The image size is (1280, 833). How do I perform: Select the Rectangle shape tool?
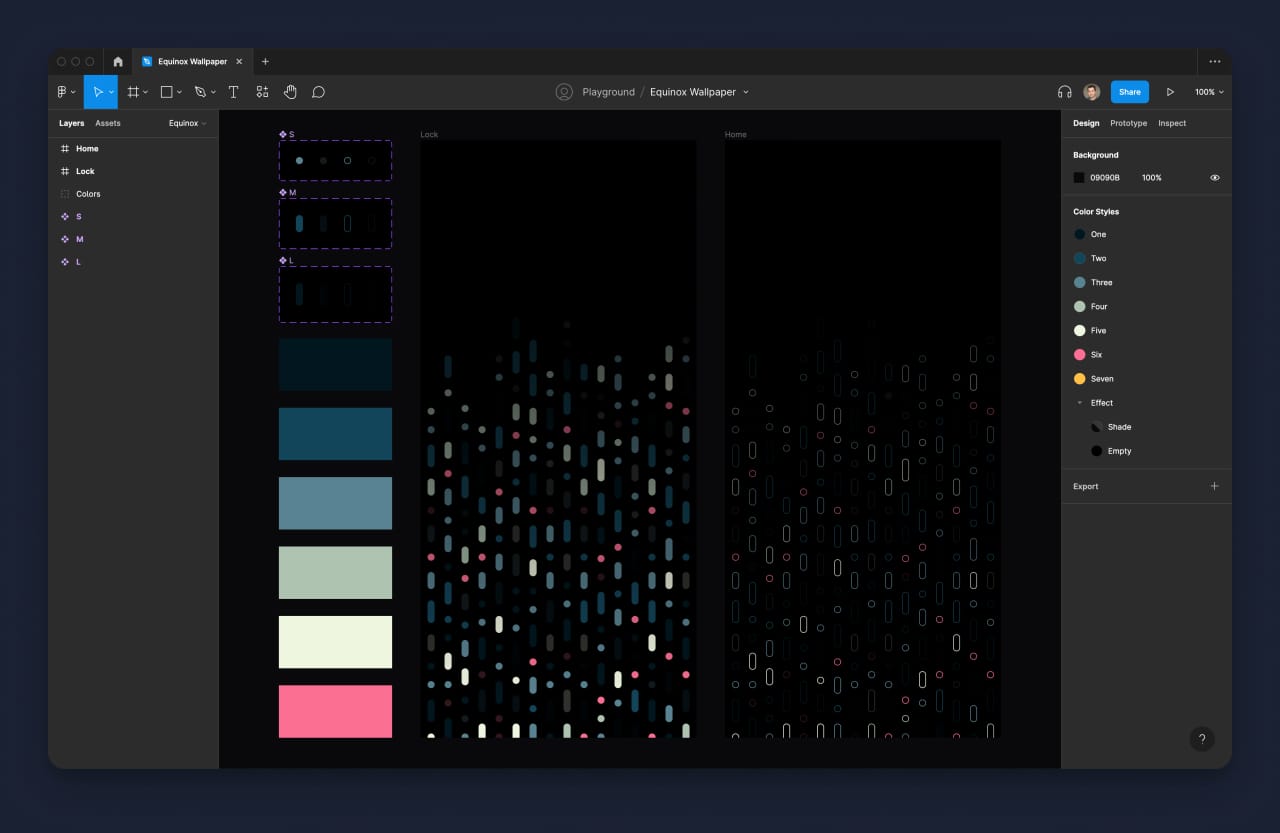(x=165, y=91)
